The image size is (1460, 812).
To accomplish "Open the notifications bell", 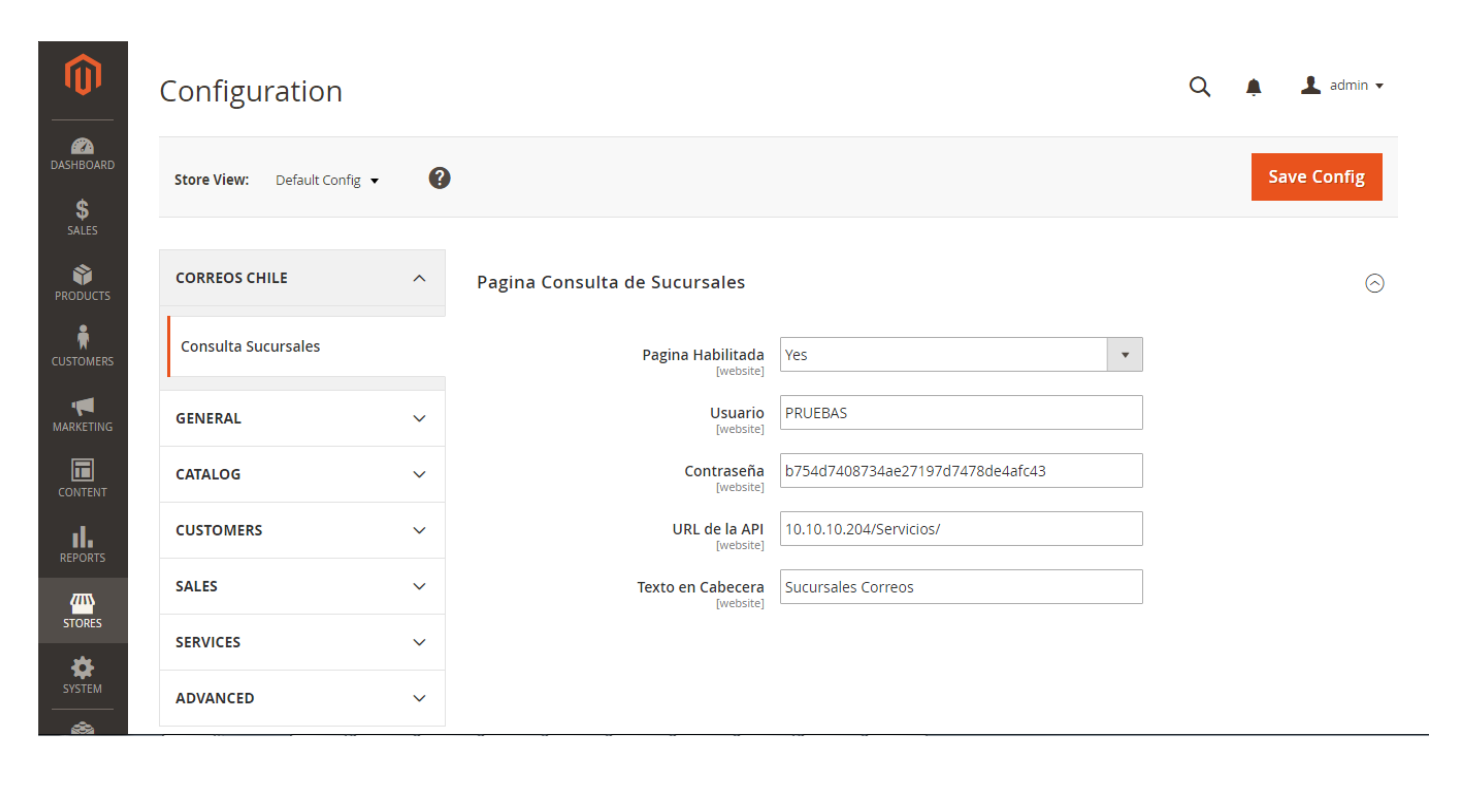I will pos(1254,88).
